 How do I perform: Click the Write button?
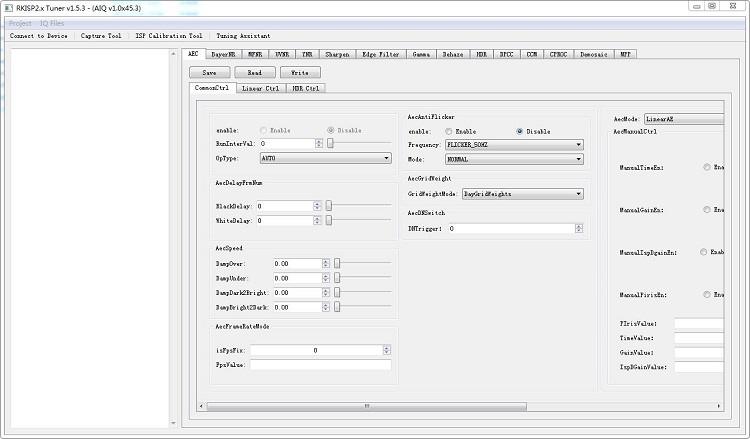point(300,73)
